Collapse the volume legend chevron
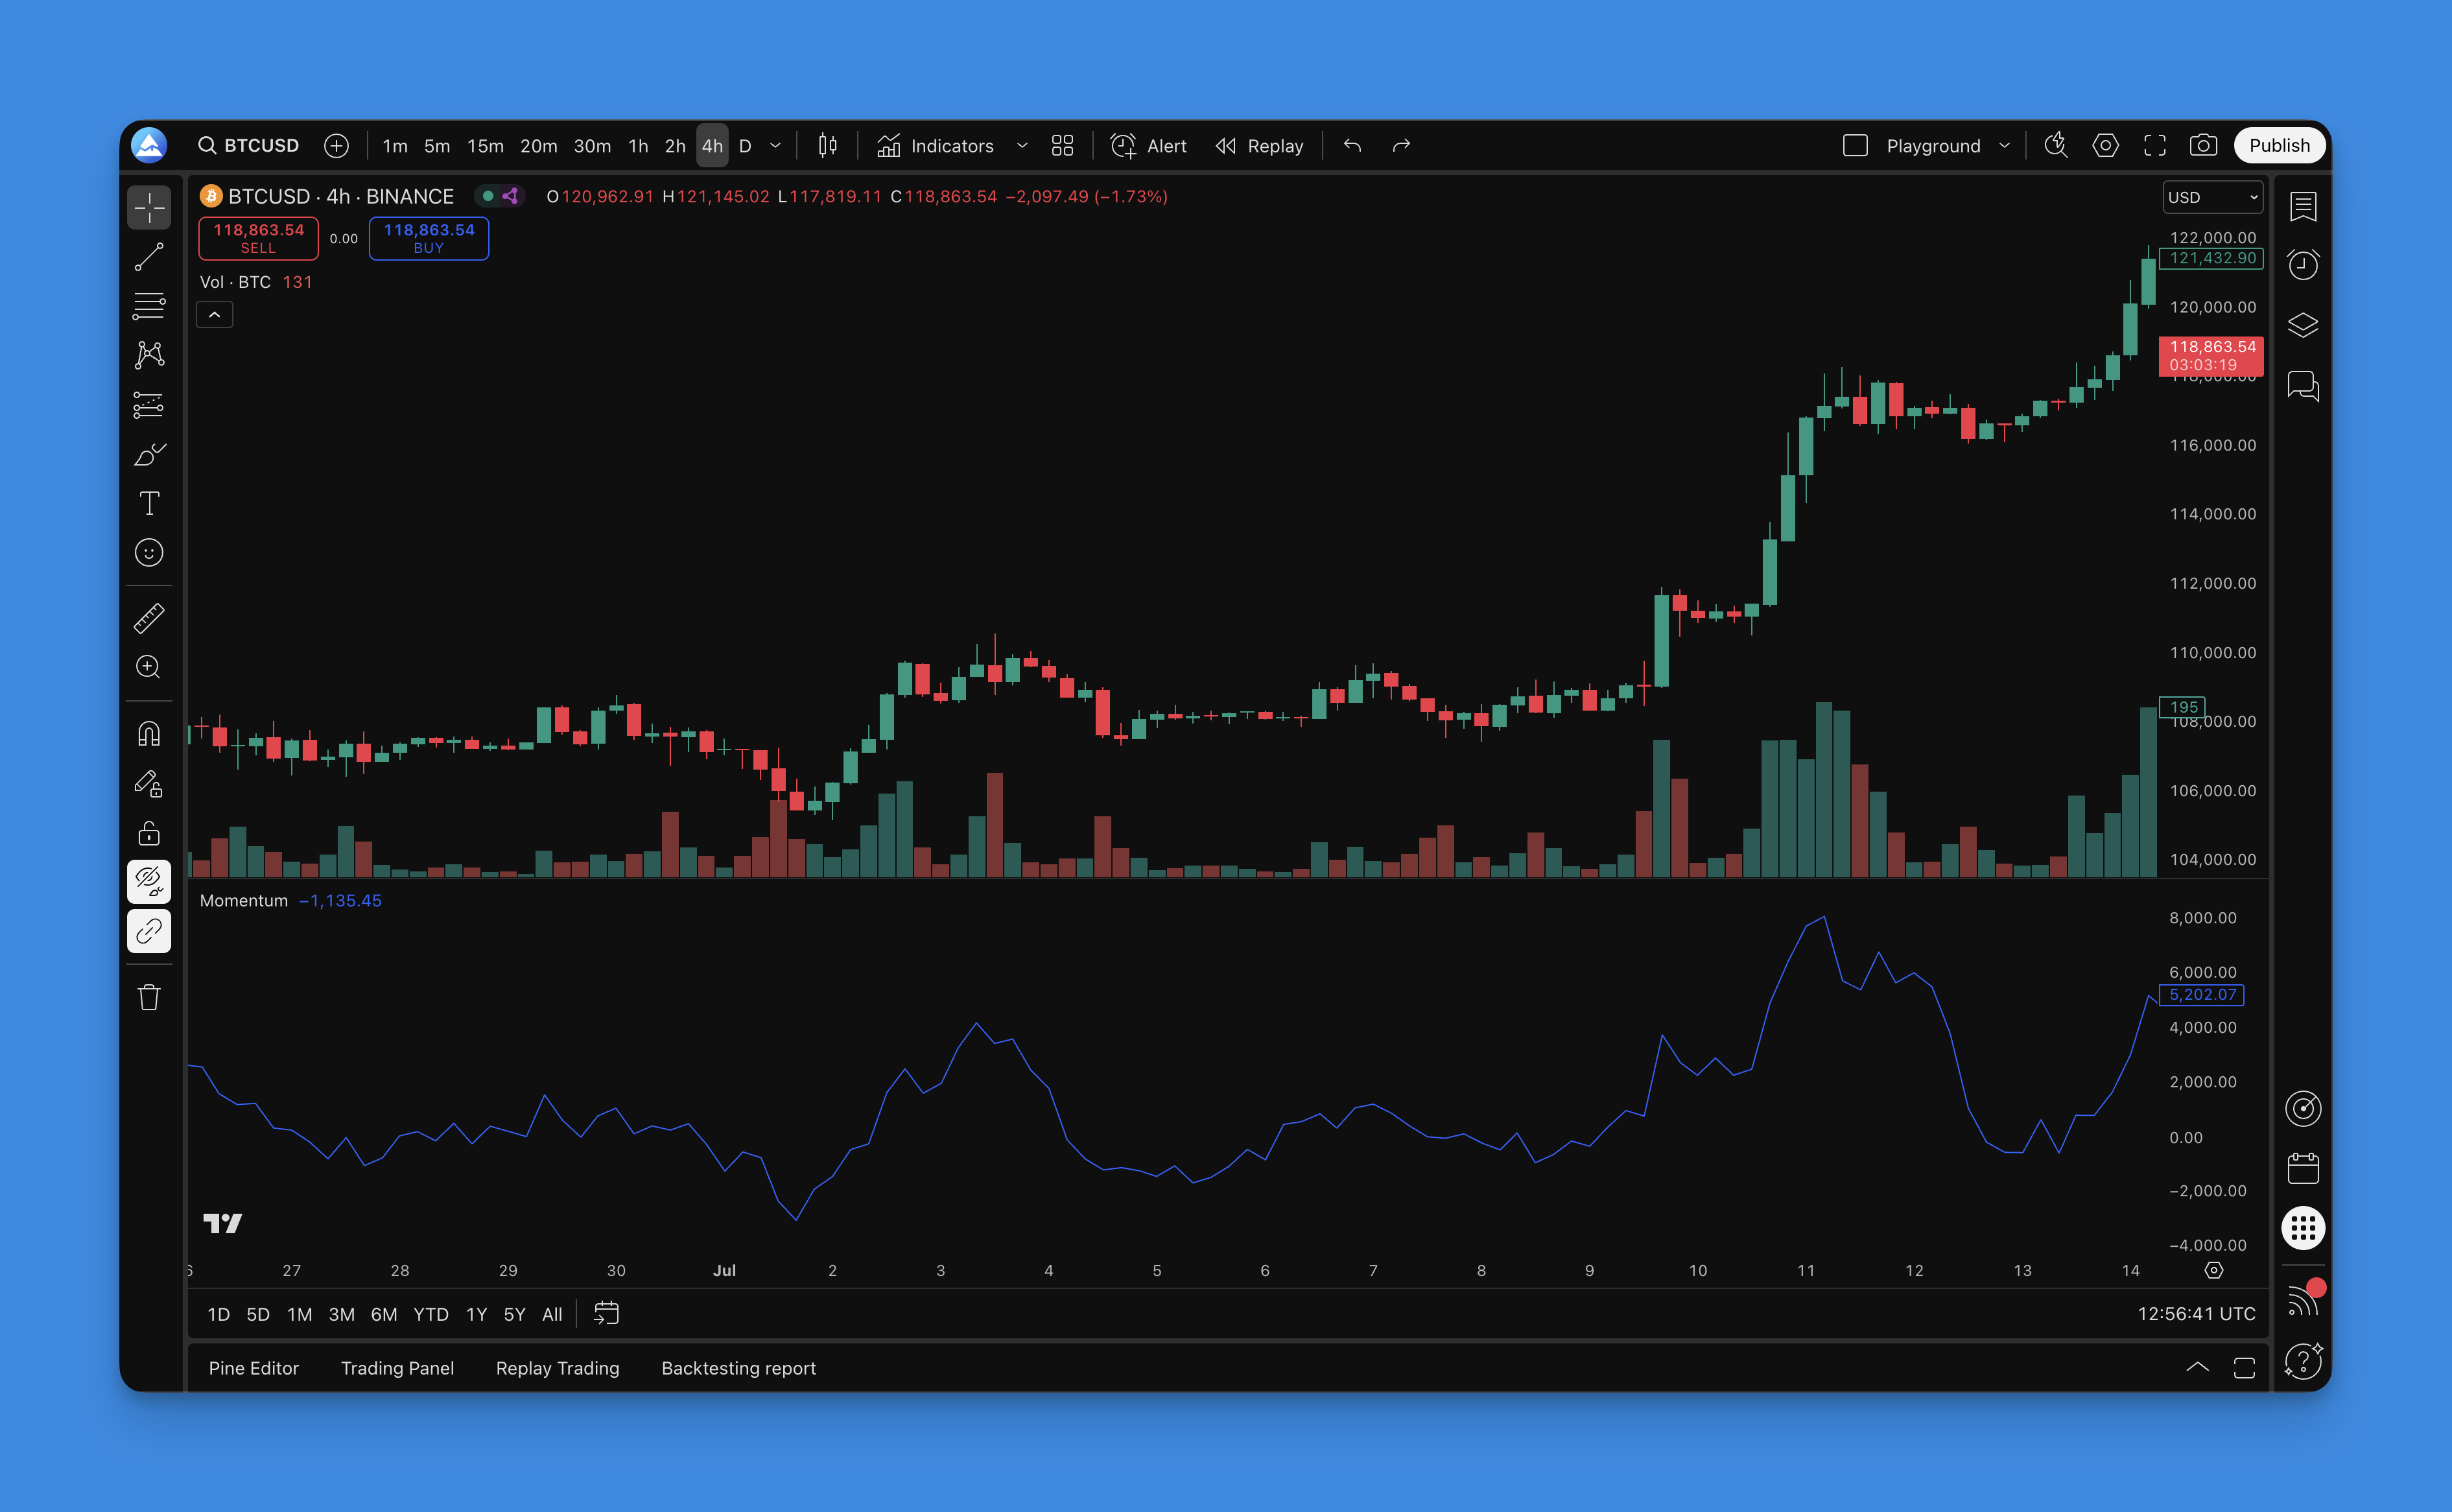This screenshot has height=1512, width=2452. [x=214, y=314]
